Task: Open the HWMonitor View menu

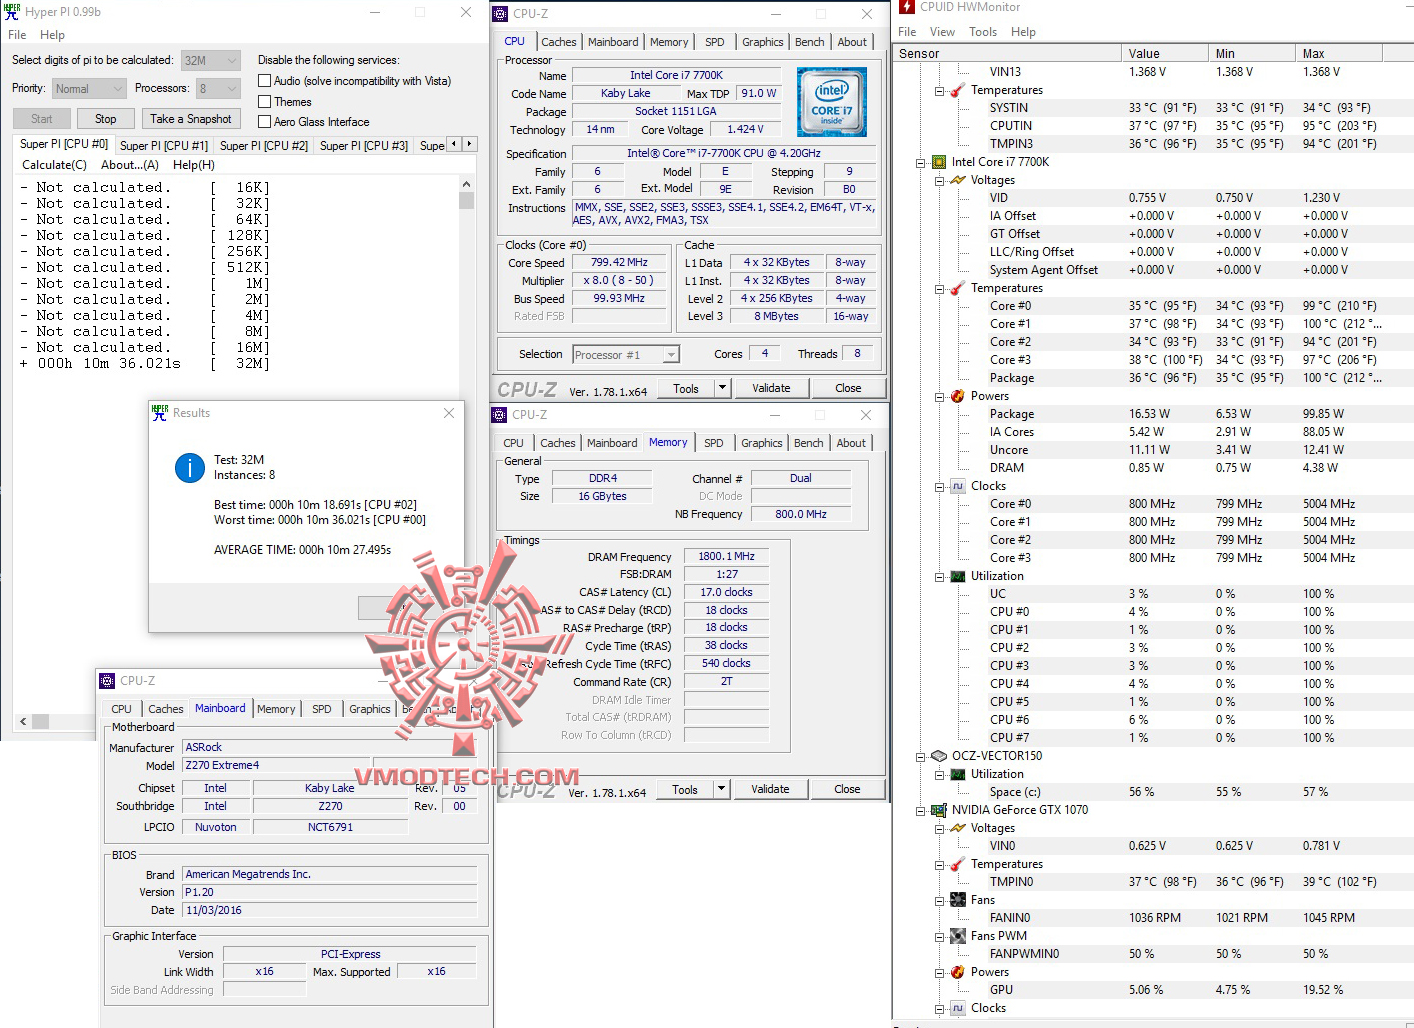Action: [x=942, y=32]
